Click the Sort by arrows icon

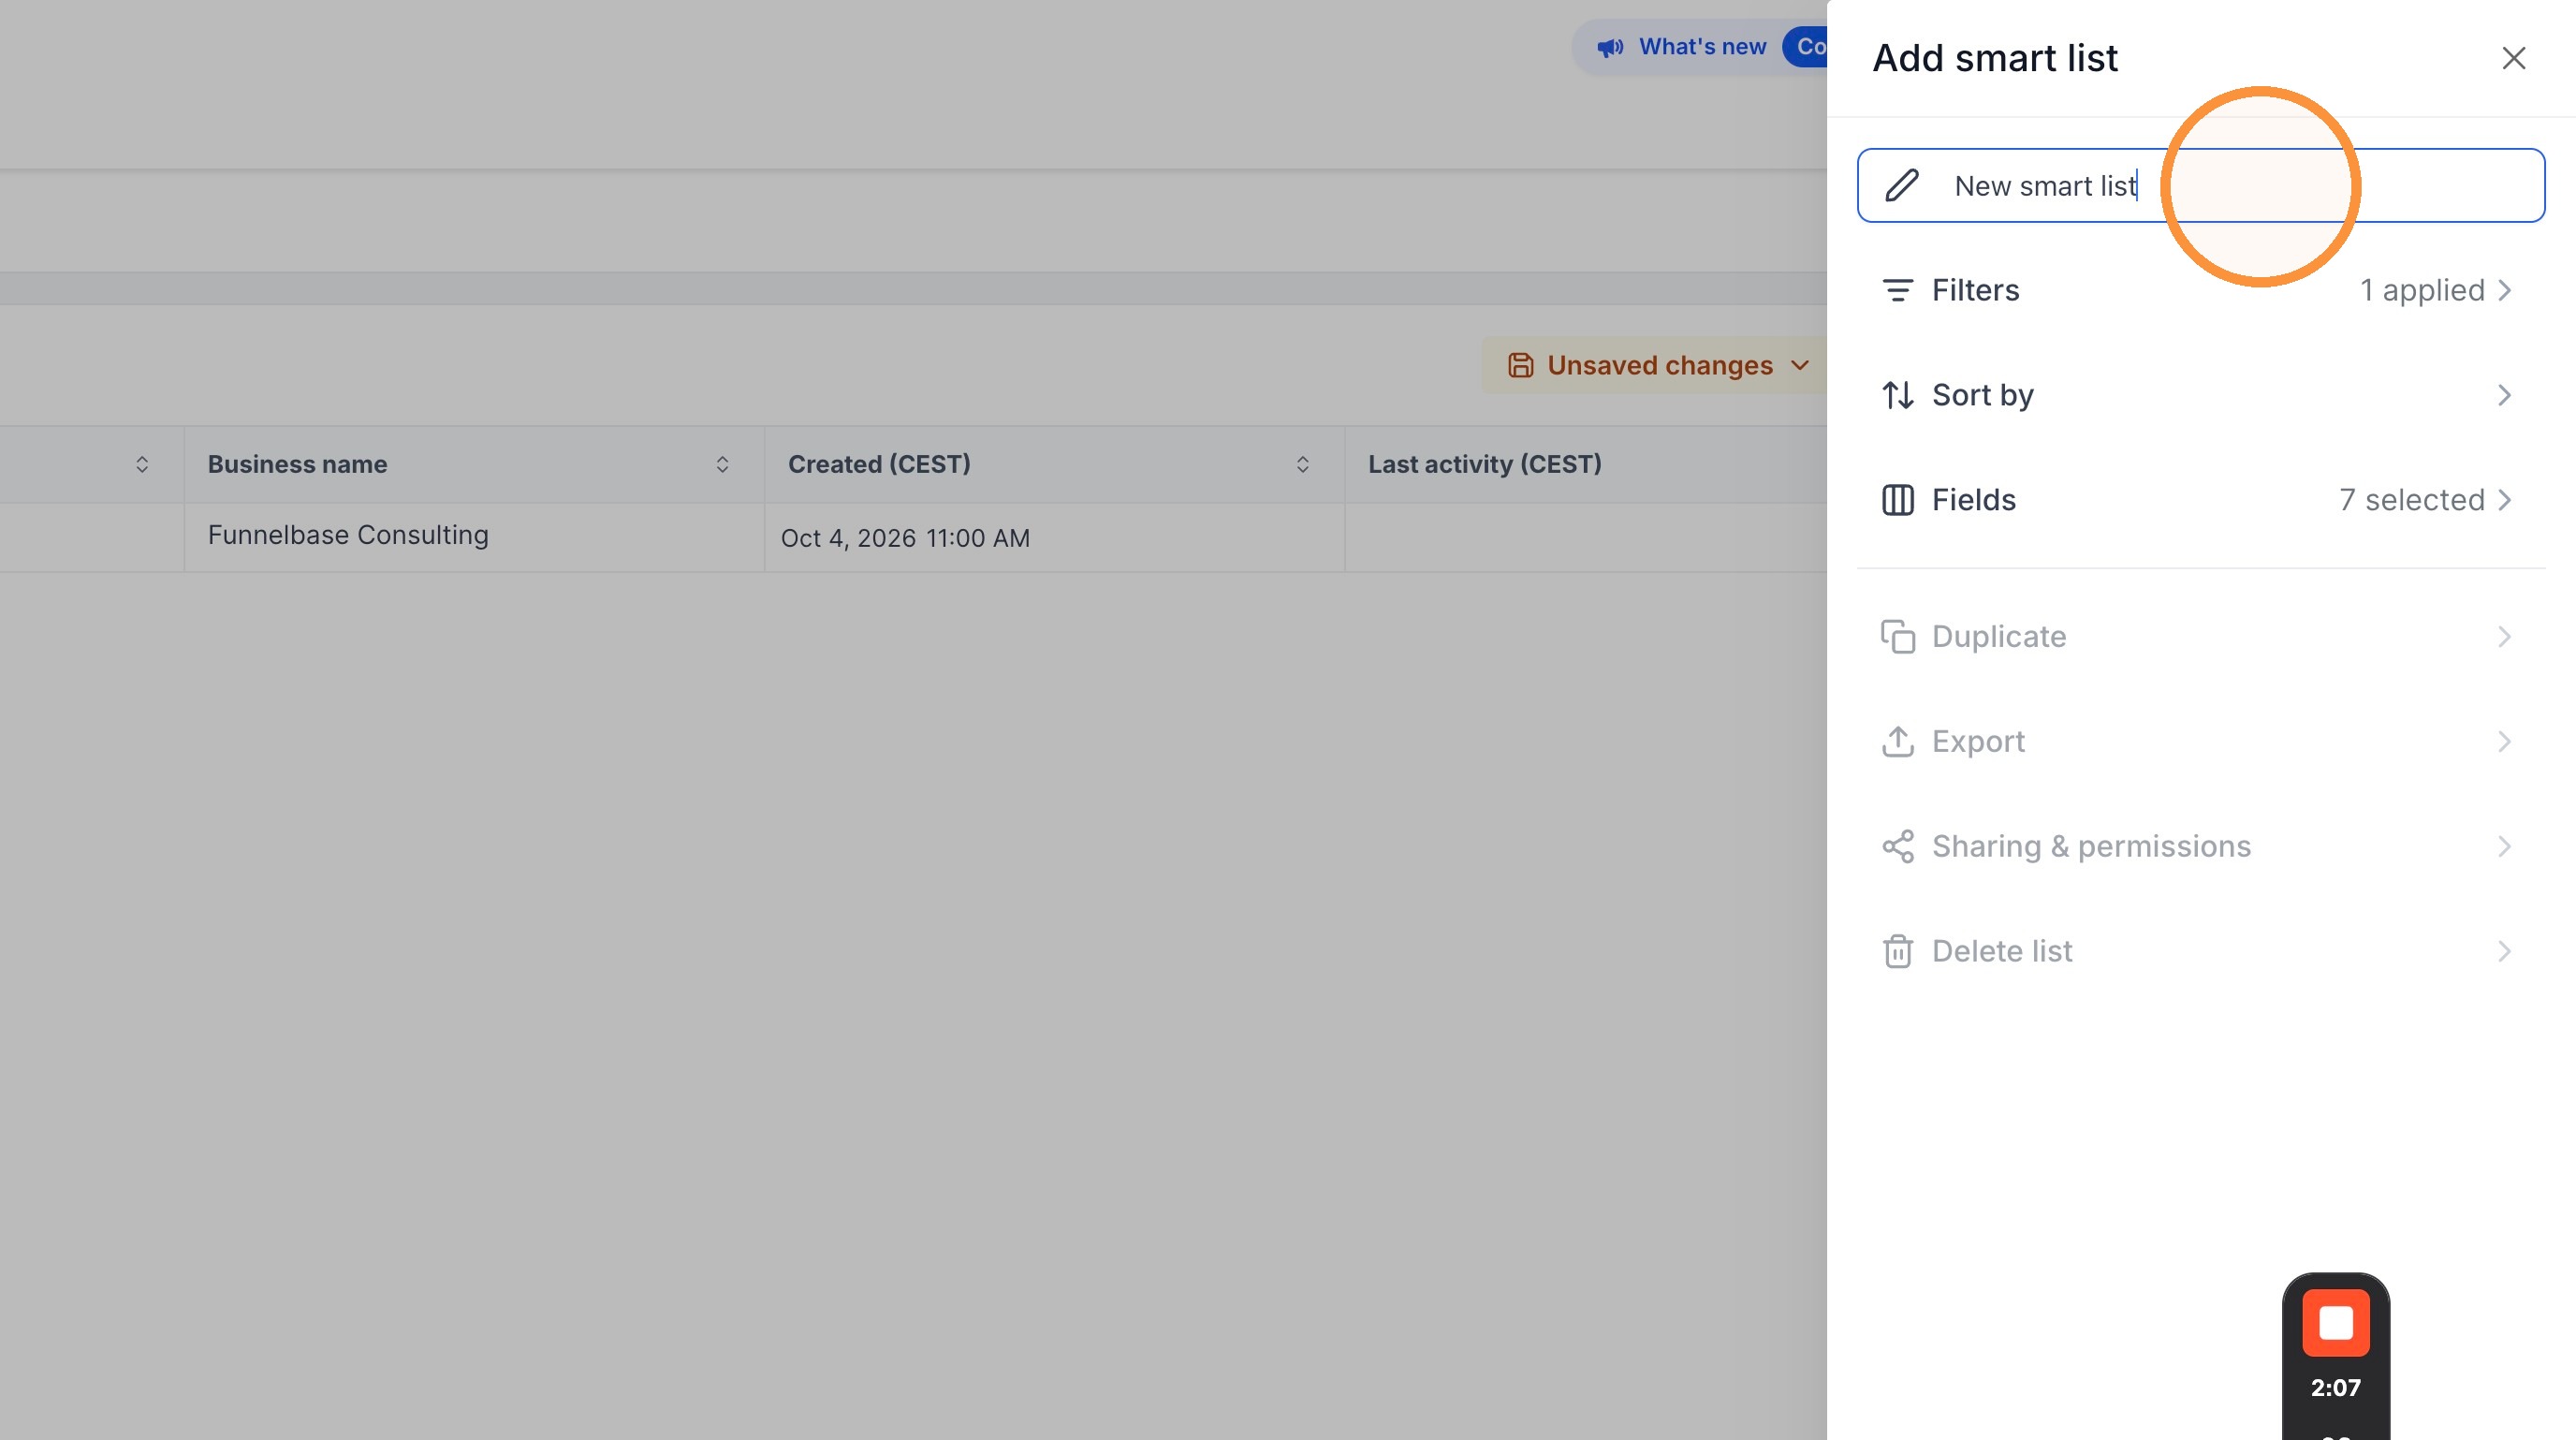pos(1897,395)
